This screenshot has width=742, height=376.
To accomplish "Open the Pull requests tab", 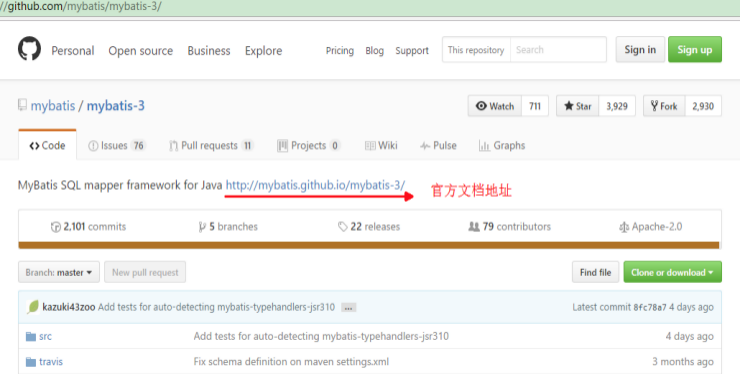I will (x=211, y=146).
